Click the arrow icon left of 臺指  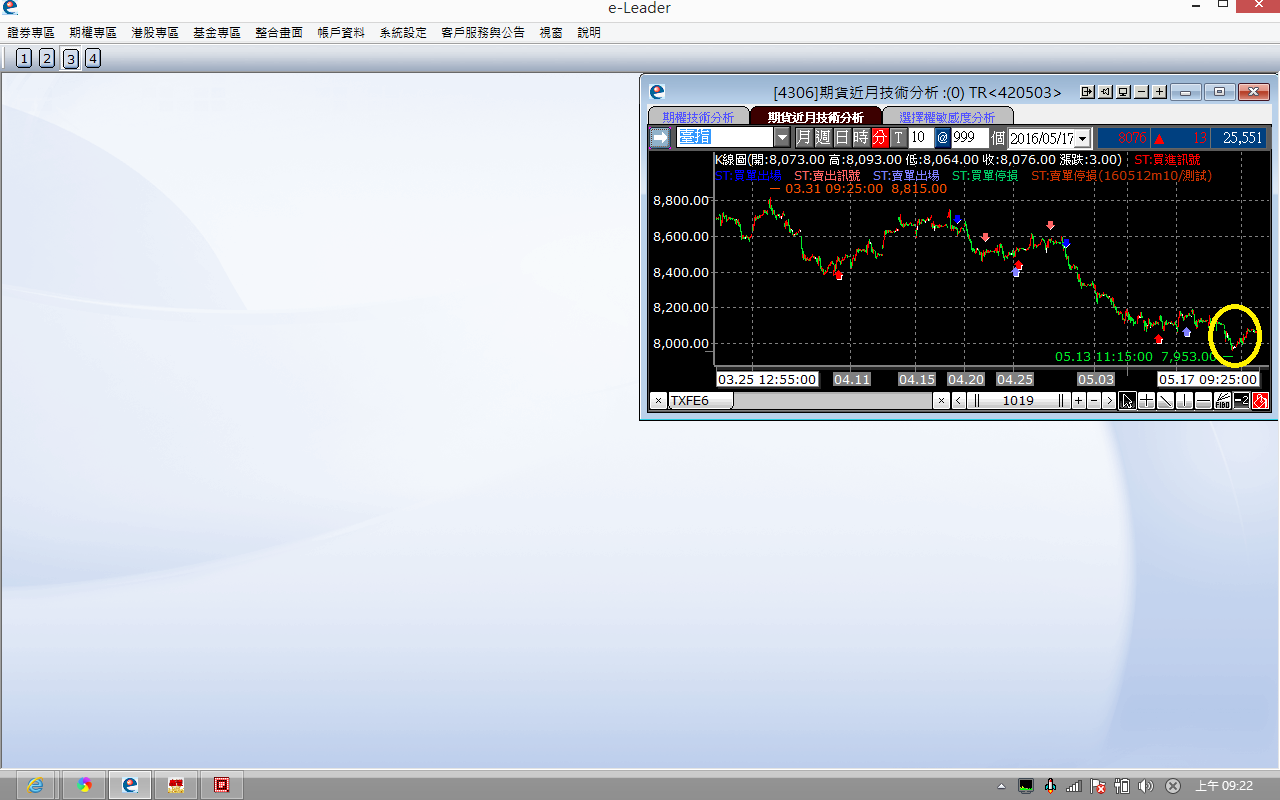tap(660, 138)
